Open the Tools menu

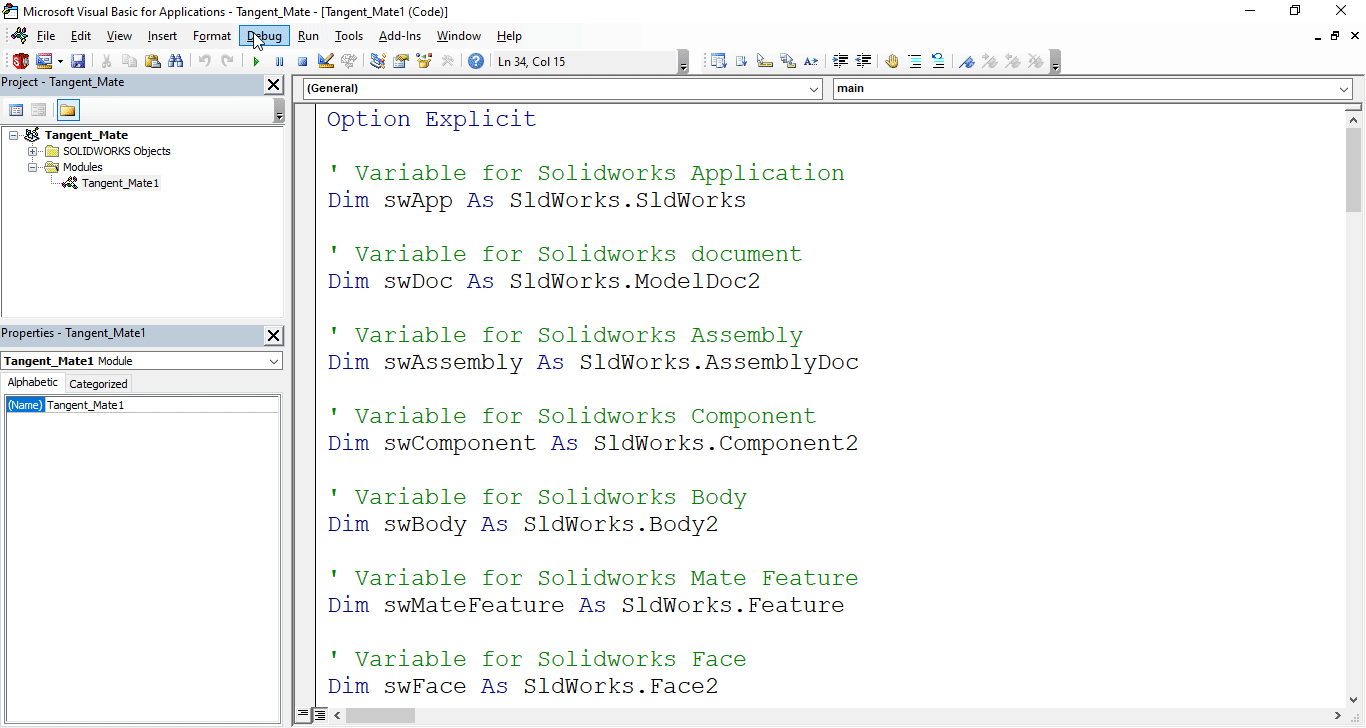(349, 36)
